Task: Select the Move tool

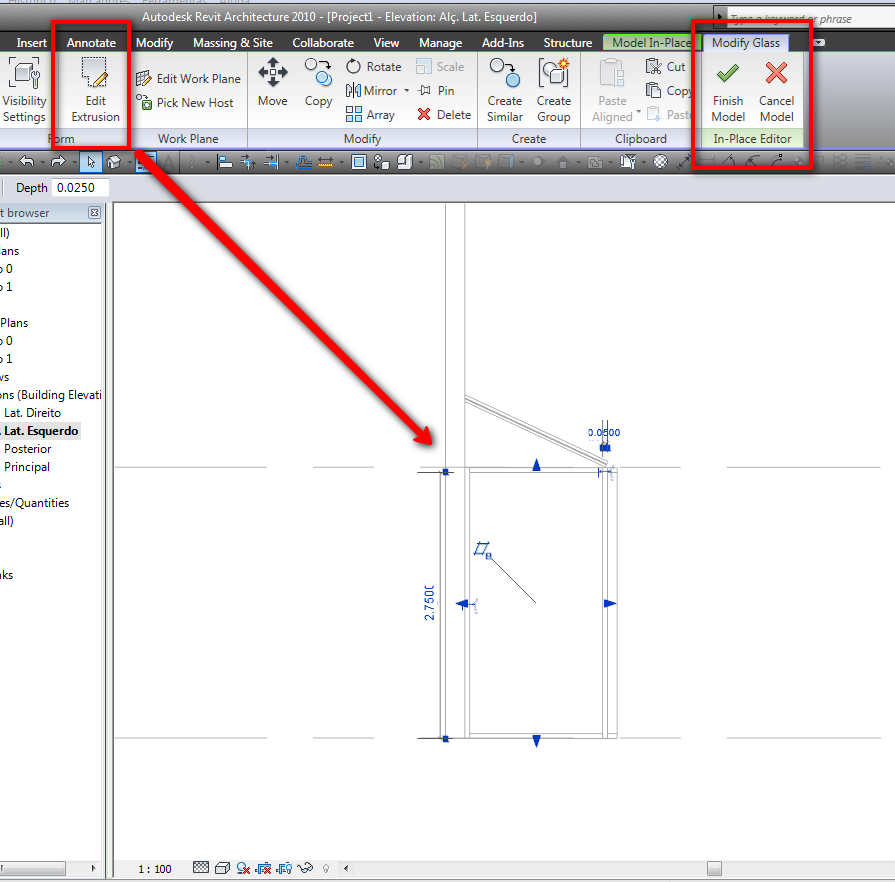Action: pos(273,82)
